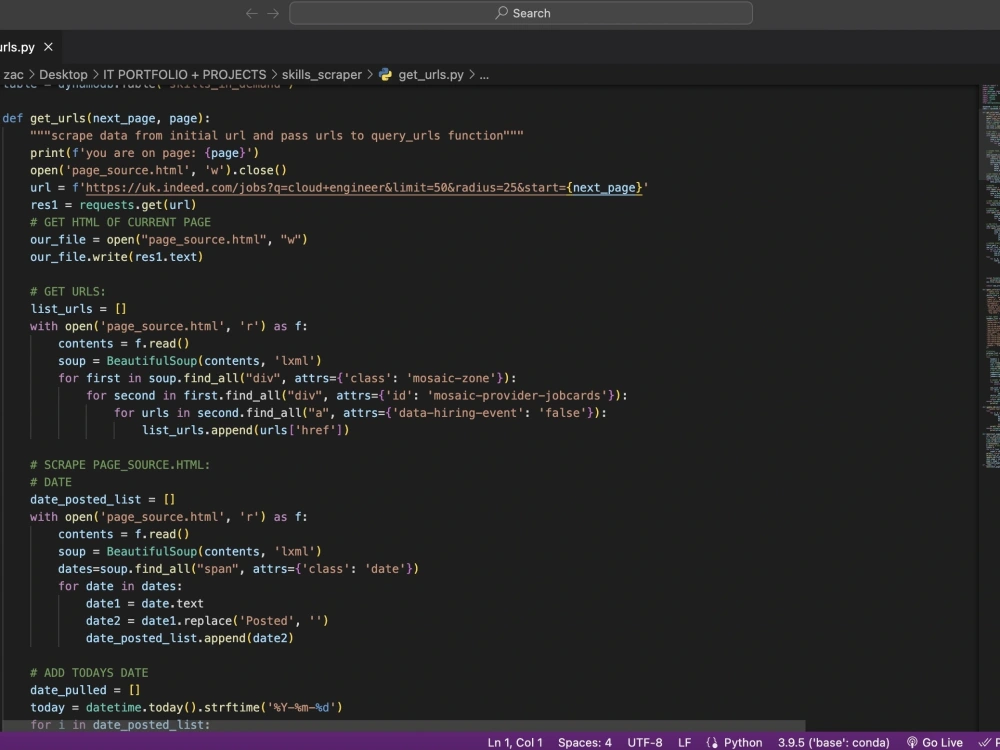This screenshot has width=1000, height=750.
Task: Start the Go Live server
Action: [x=937, y=742]
